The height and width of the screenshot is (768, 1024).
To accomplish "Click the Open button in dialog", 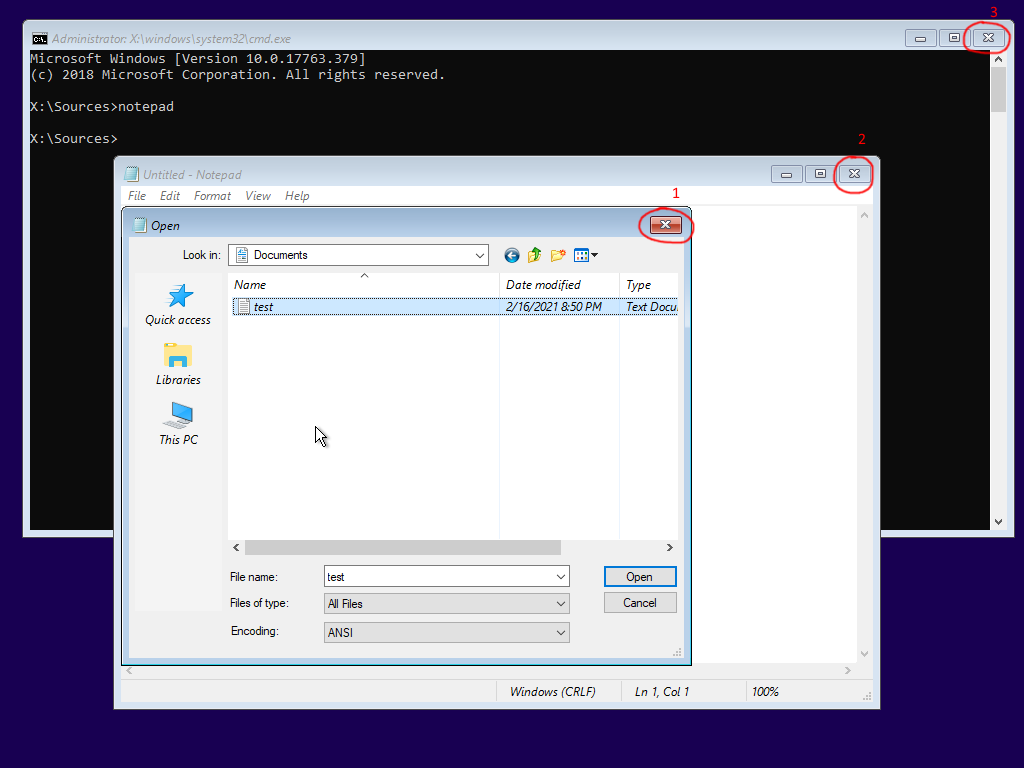I will (640, 577).
